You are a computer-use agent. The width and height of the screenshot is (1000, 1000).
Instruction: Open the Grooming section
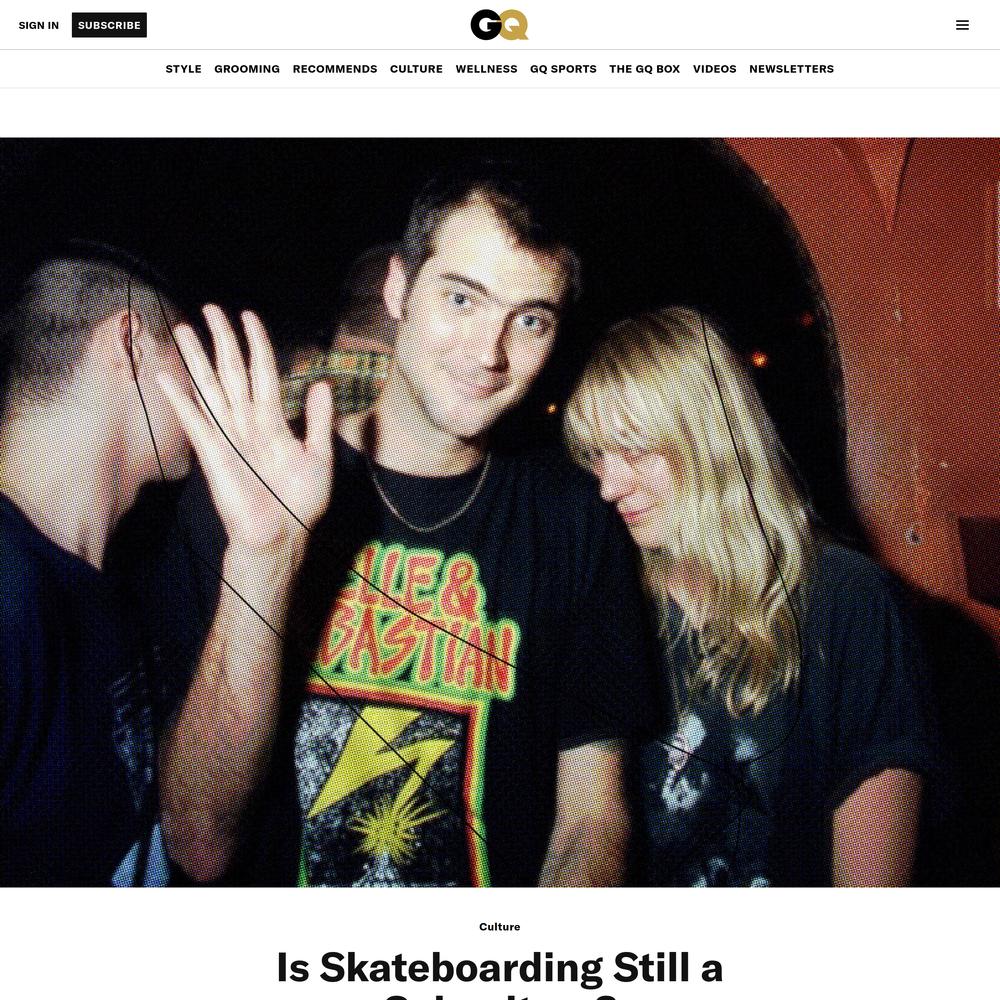tap(247, 69)
